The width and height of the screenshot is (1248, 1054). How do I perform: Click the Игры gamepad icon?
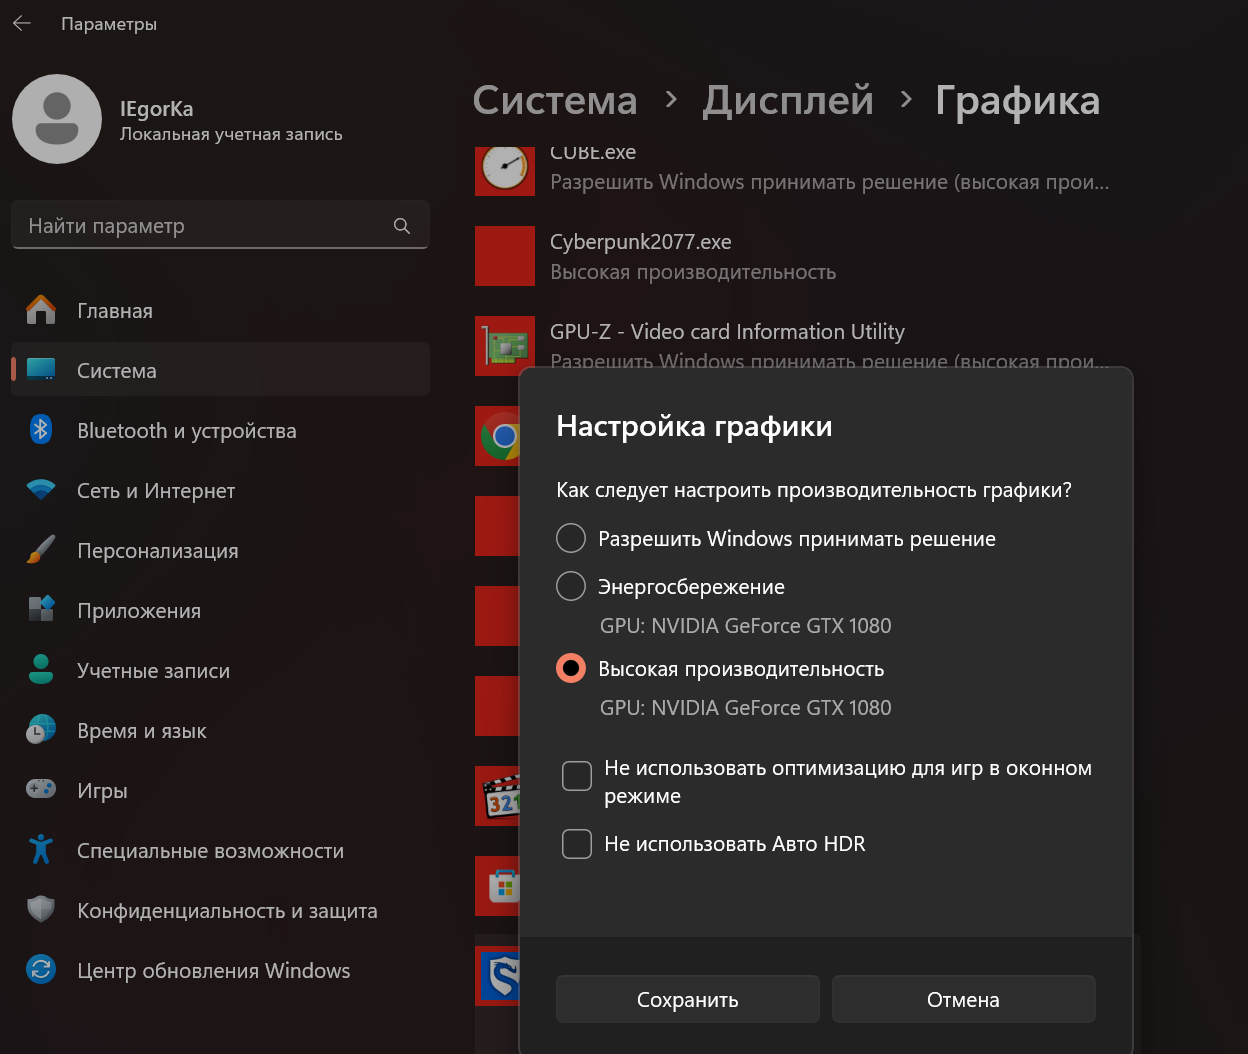coord(41,790)
